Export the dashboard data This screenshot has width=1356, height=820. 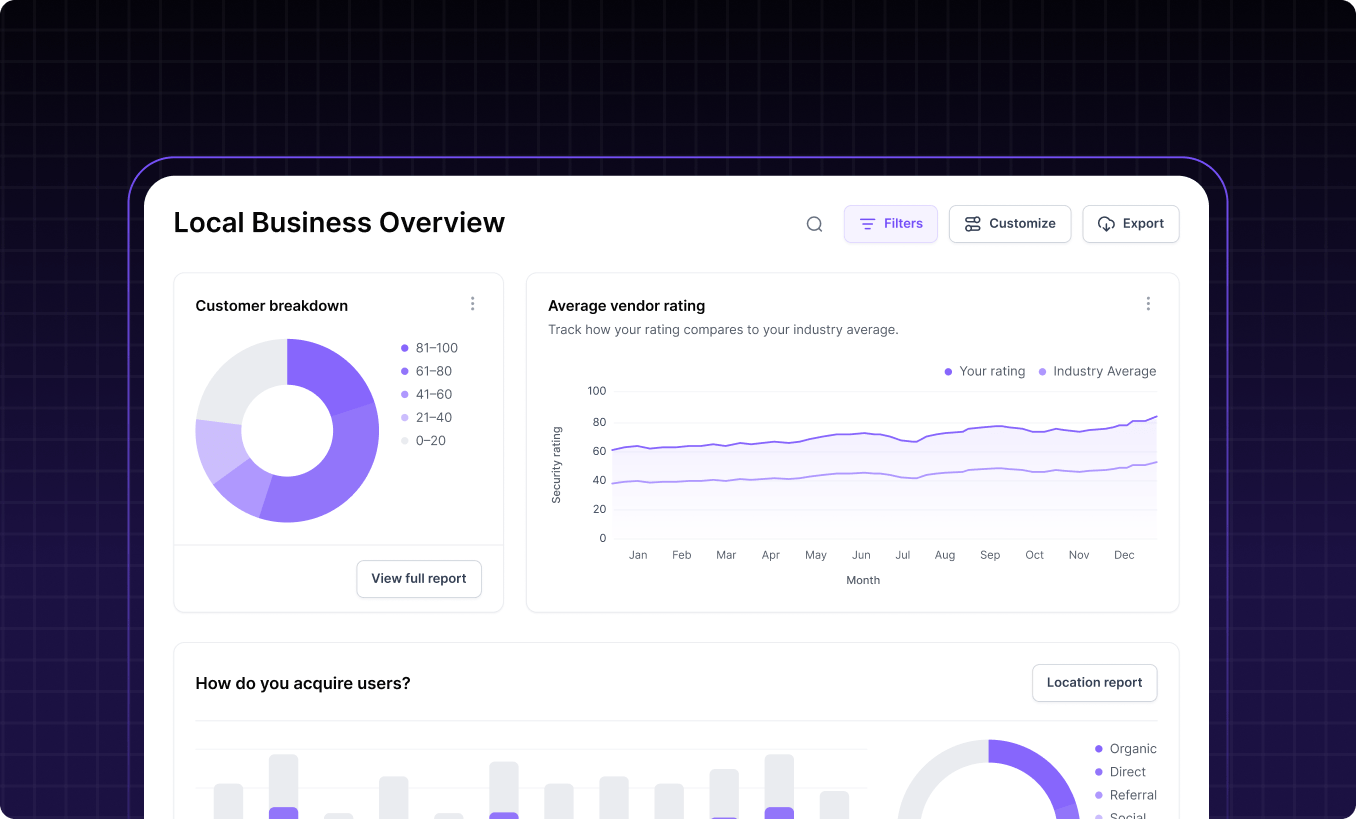pyautogui.click(x=1130, y=224)
